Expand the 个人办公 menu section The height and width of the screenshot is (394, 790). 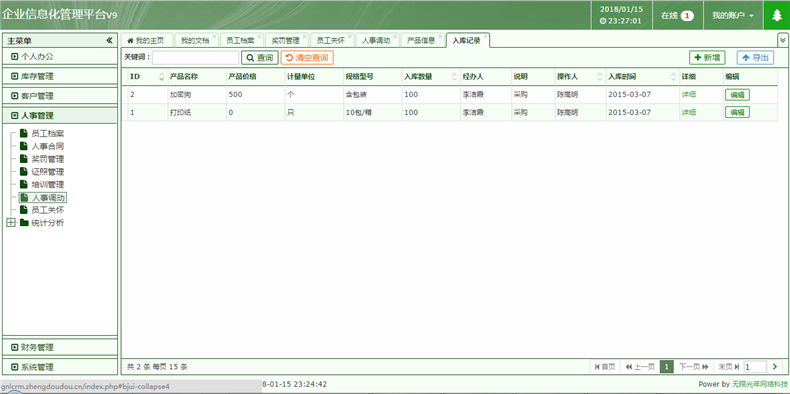60,56
